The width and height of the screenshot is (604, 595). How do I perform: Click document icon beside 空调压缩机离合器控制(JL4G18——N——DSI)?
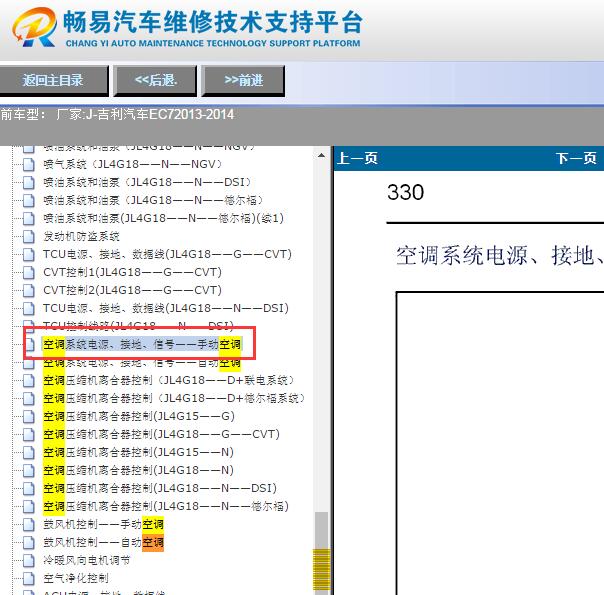tap(29, 488)
